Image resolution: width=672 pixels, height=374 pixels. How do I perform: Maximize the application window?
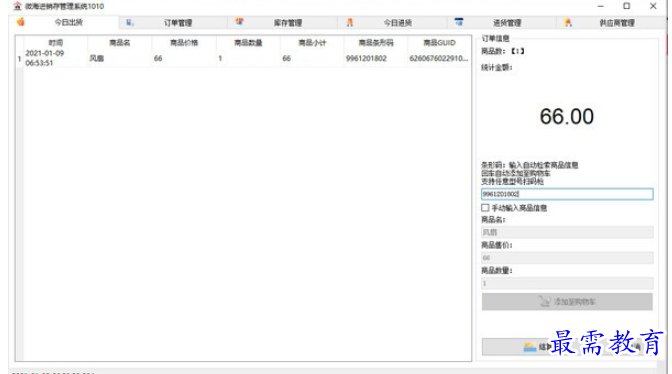click(x=627, y=6)
